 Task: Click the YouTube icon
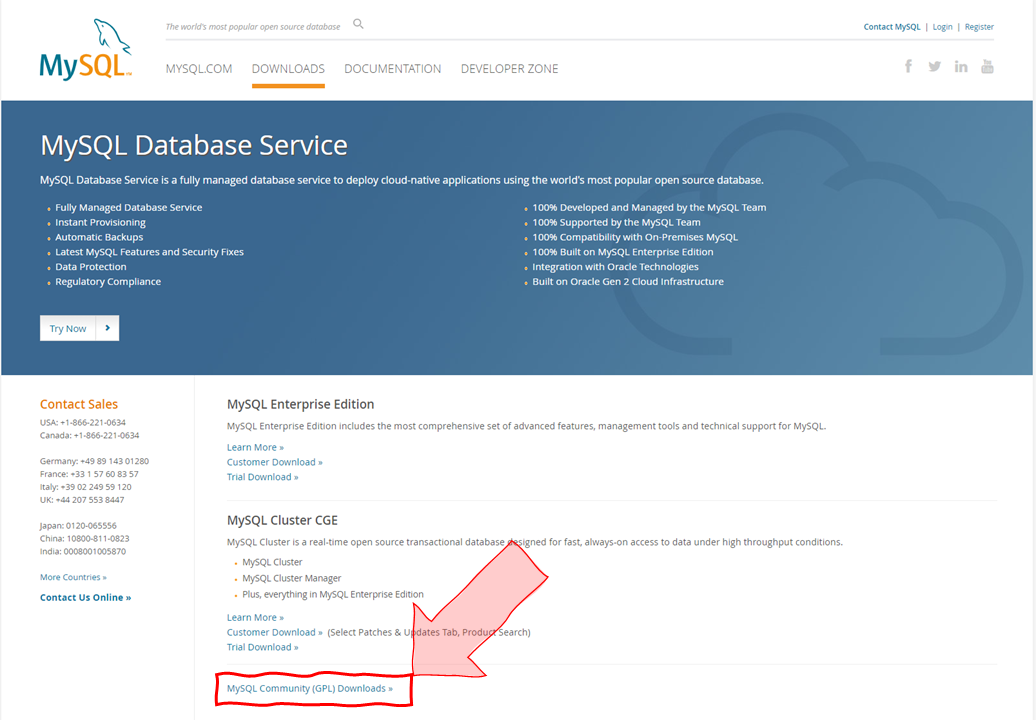coord(987,66)
